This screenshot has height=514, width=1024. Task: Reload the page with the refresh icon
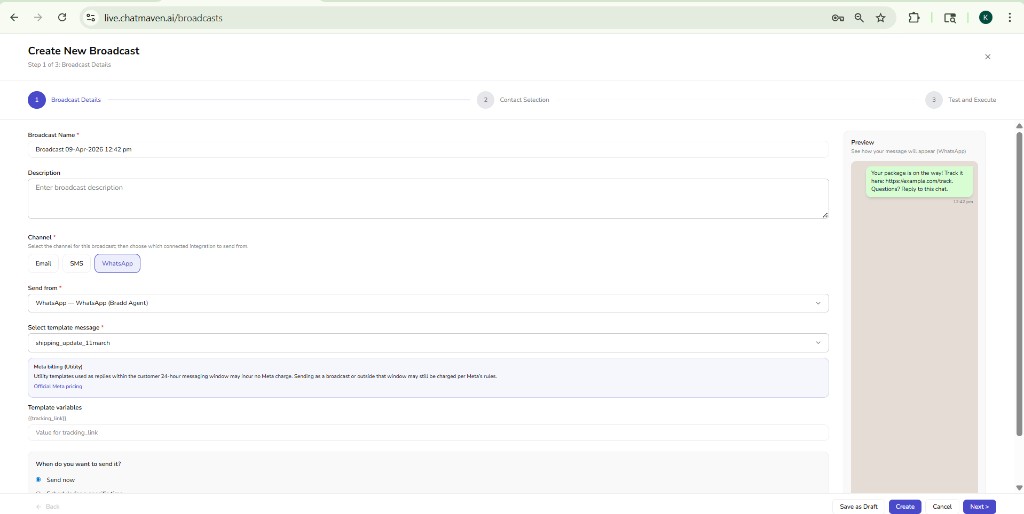click(62, 18)
